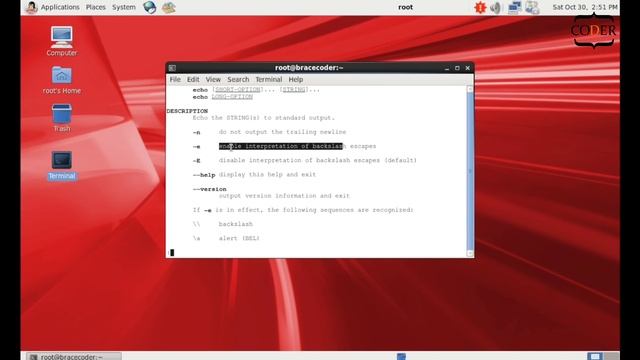
Task: Open the terminal File menu
Action: (175, 80)
